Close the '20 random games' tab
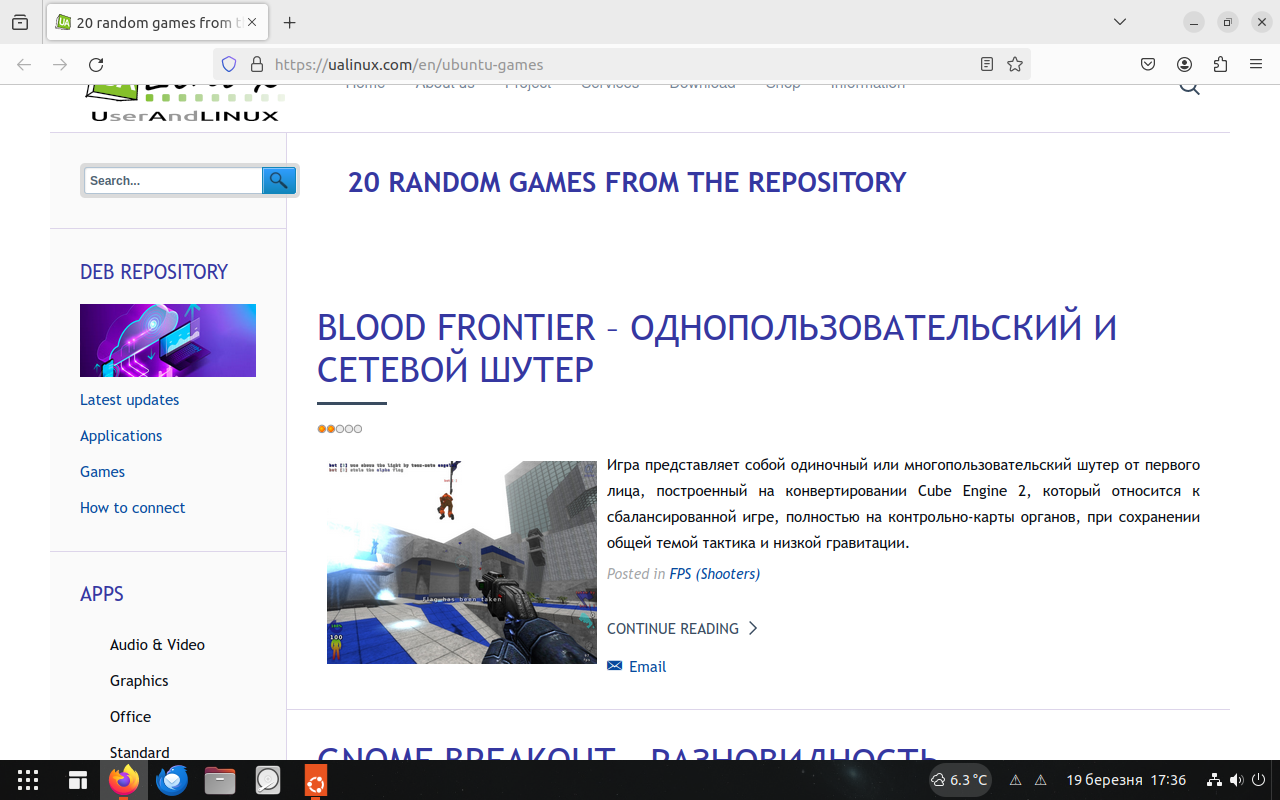Viewport: 1280px width, 800px height. (x=251, y=22)
